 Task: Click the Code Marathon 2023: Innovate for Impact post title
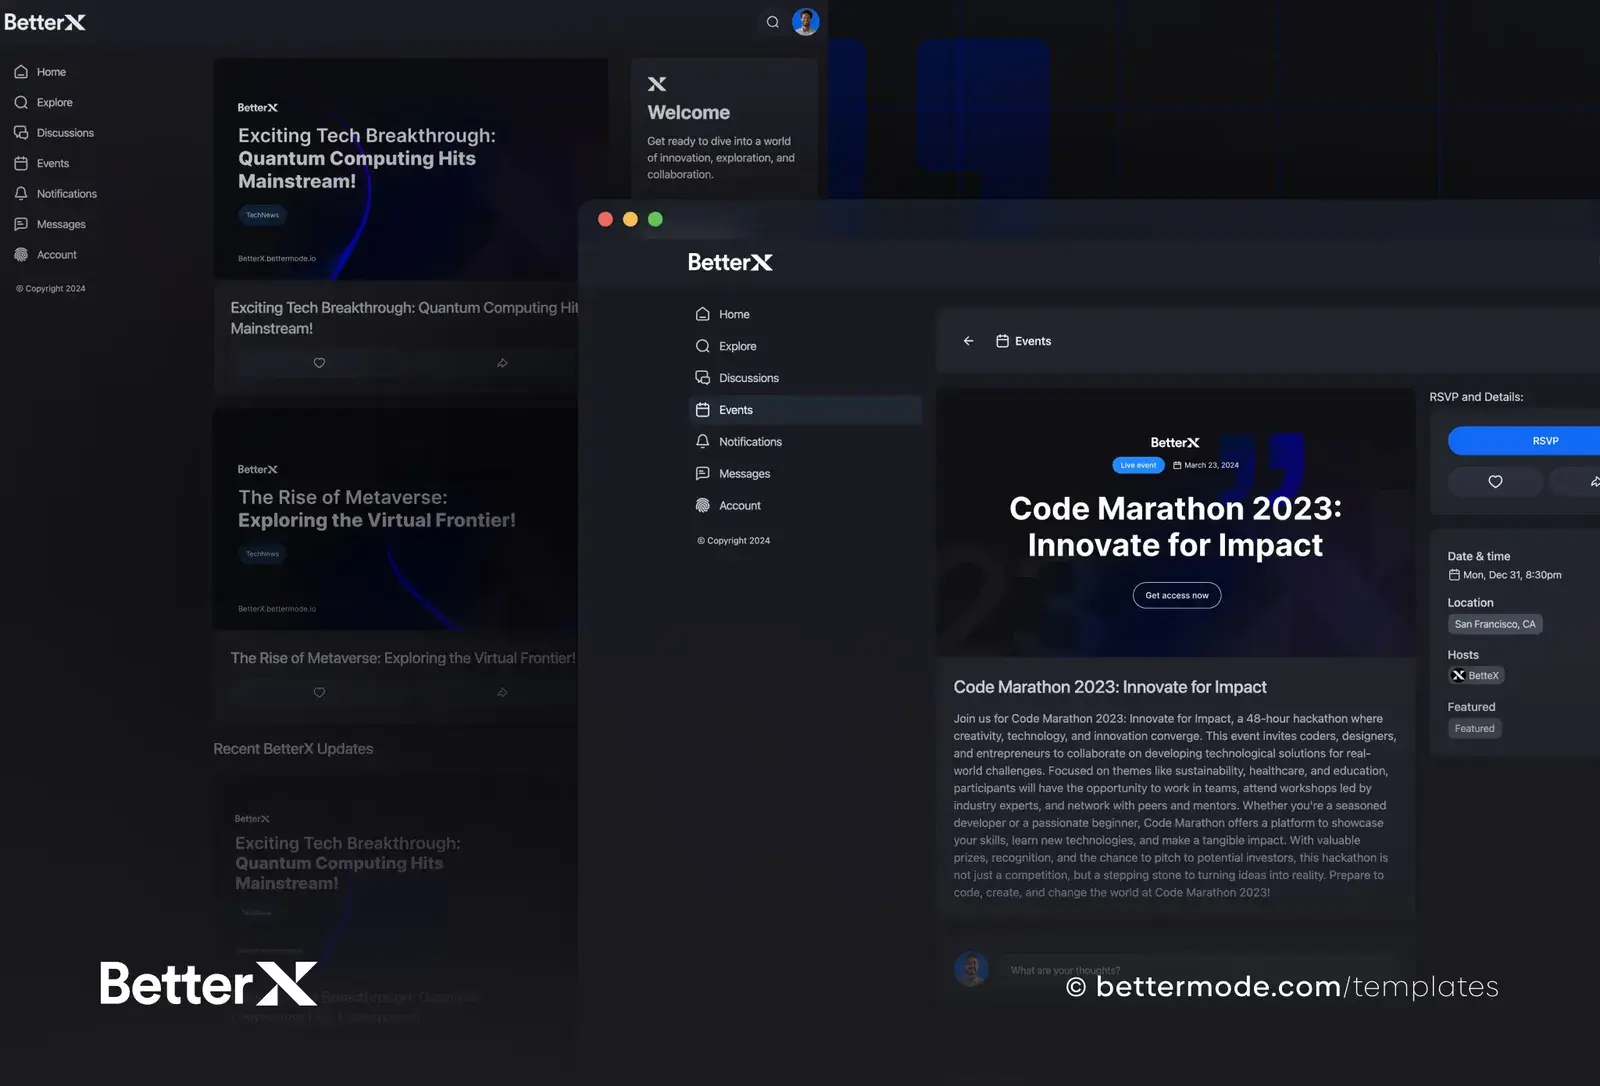coord(1110,687)
